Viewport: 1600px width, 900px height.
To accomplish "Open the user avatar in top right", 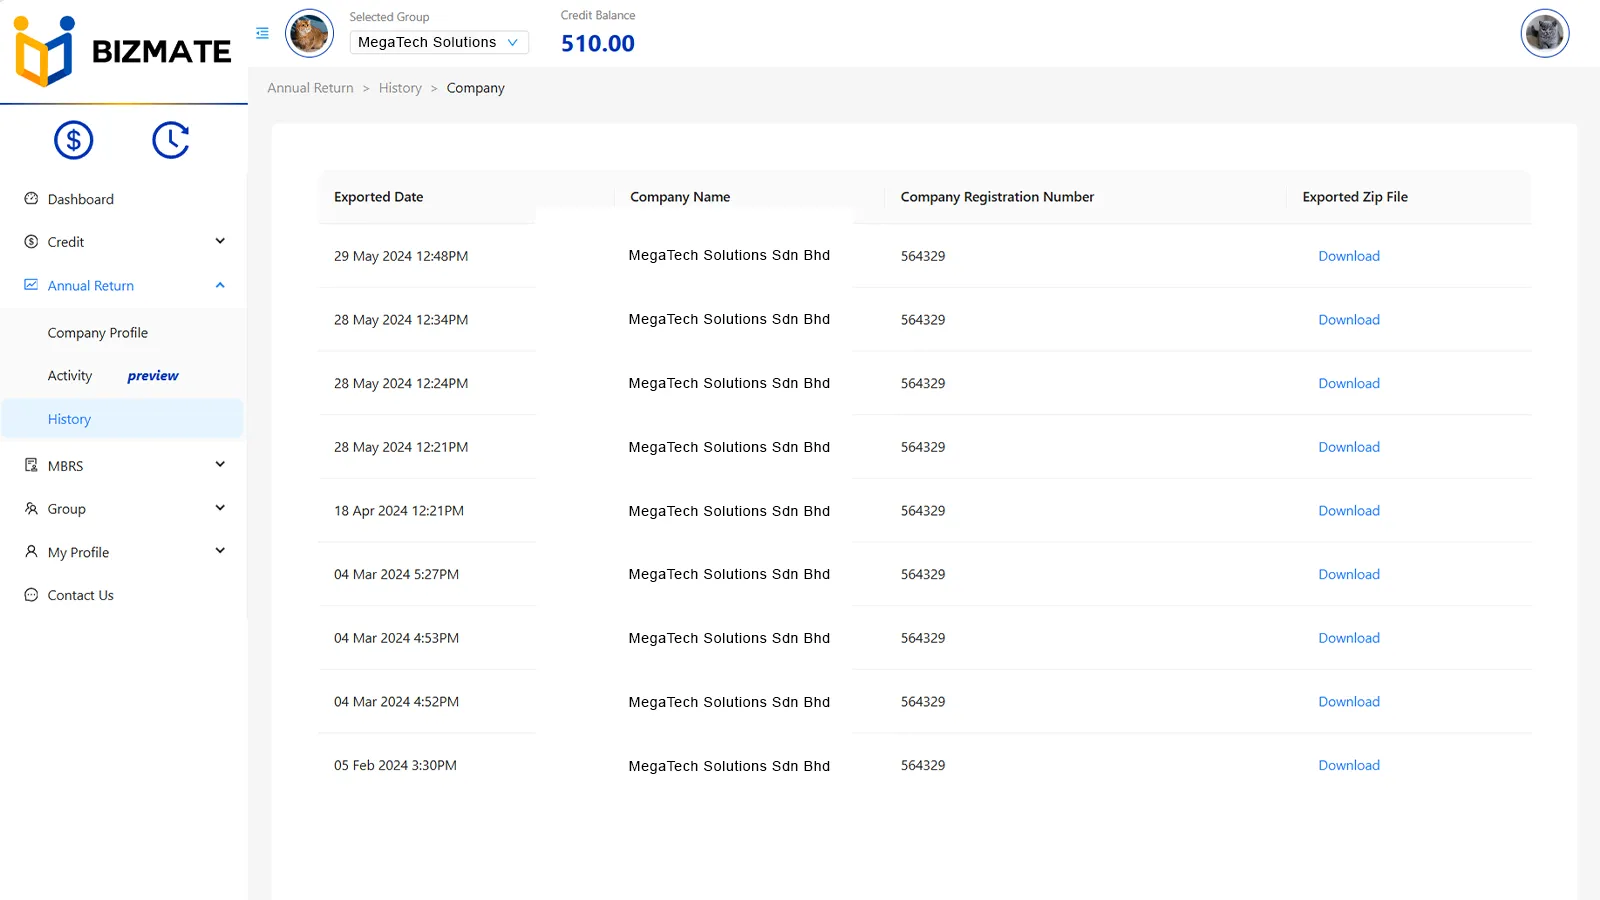I will coord(1544,34).
